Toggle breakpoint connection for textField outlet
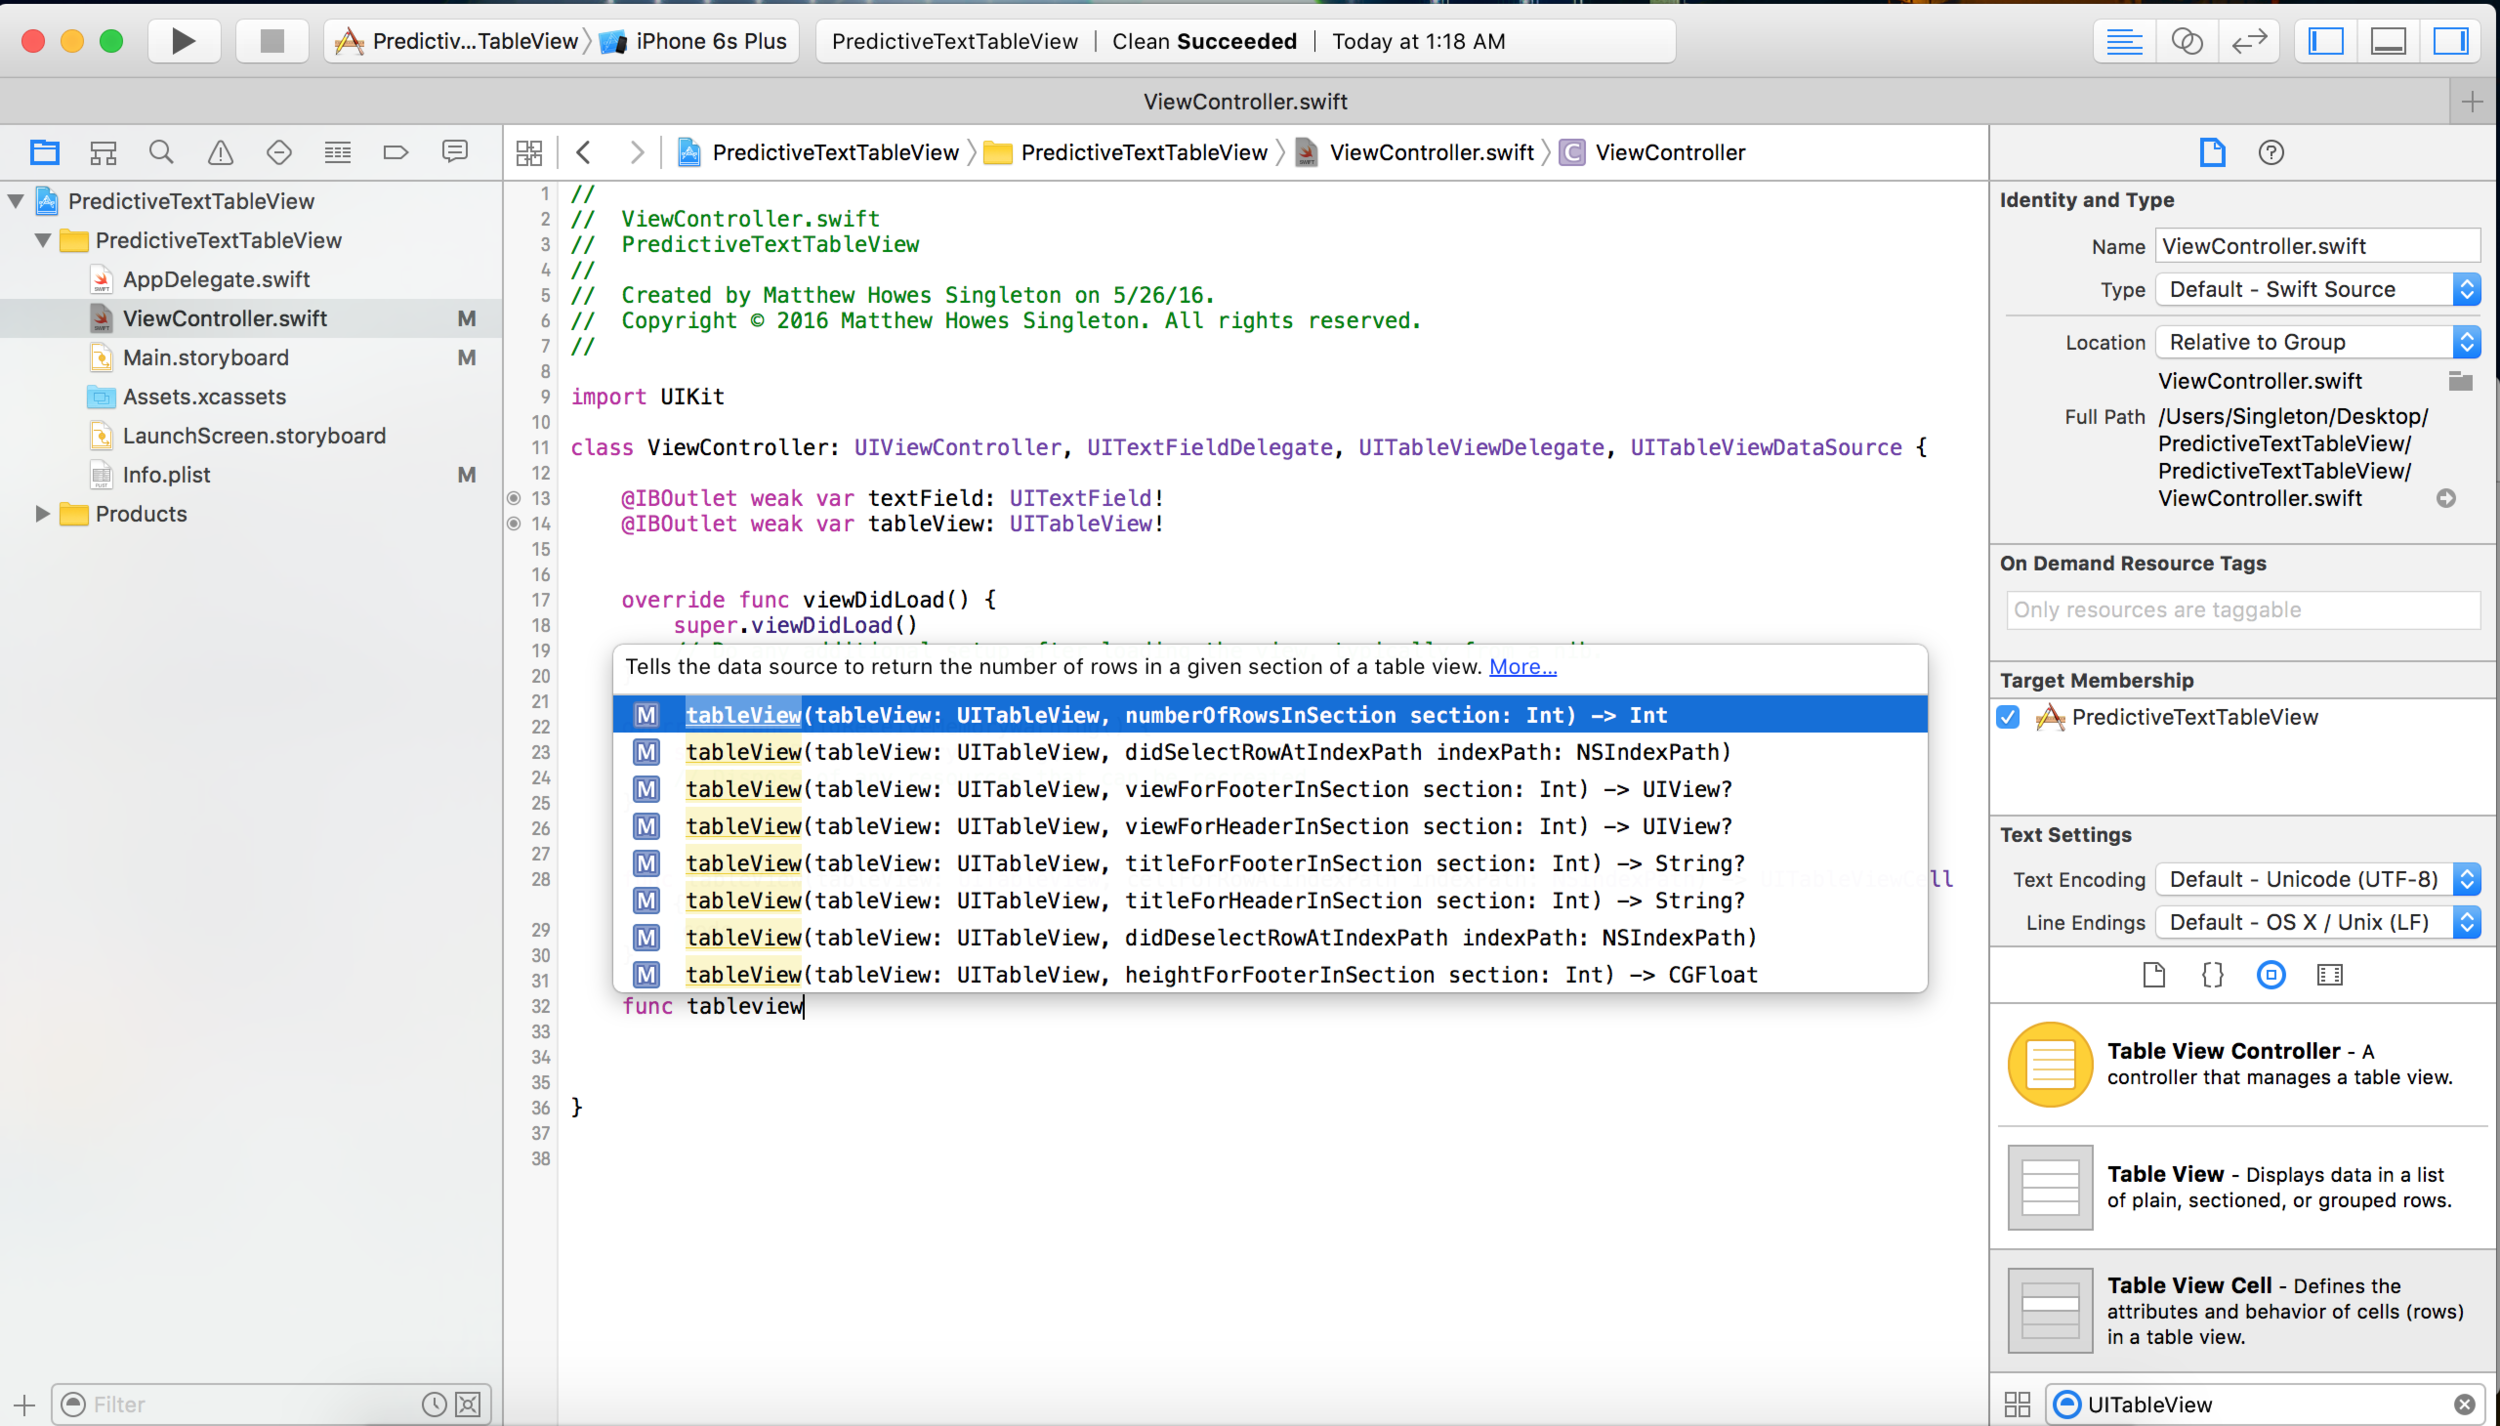Image resolution: width=2500 pixels, height=1426 pixels. pos(514,498)
